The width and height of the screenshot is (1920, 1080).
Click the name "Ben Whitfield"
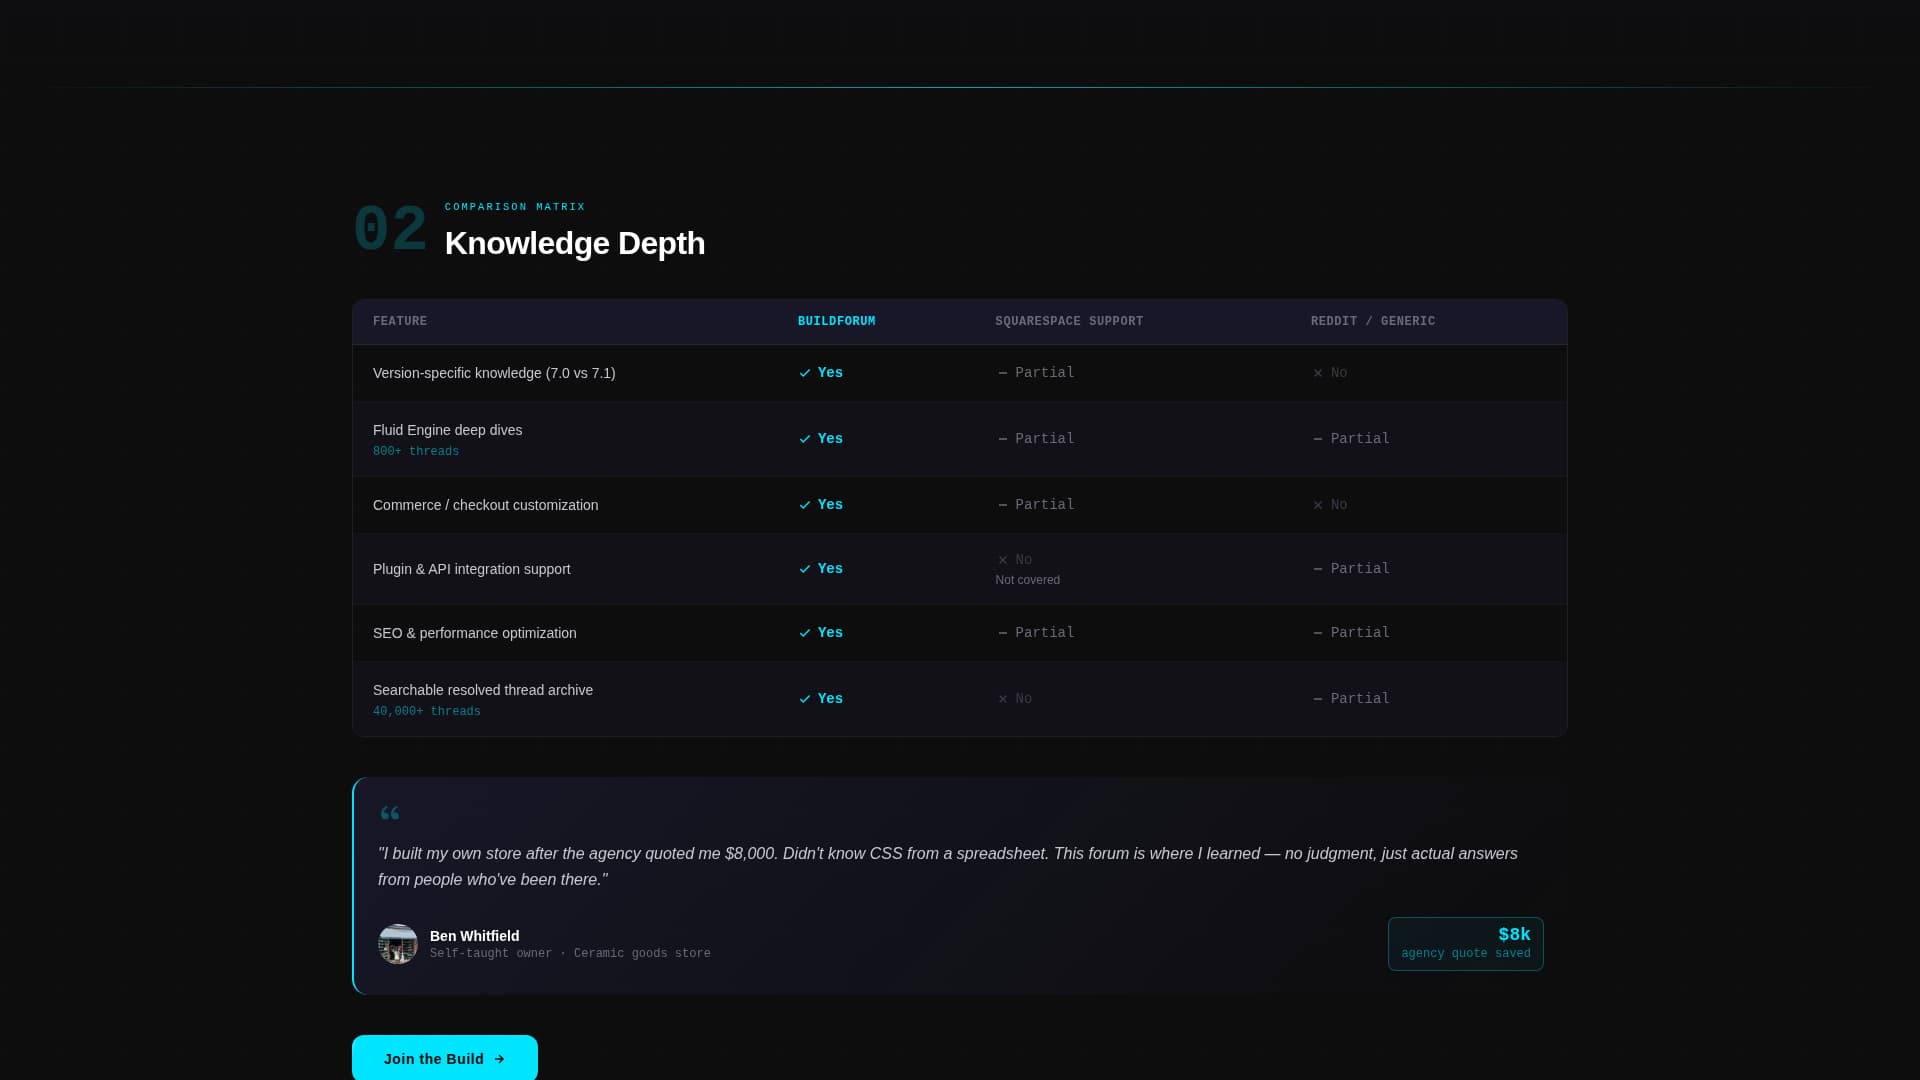click(x=475, y=936)
